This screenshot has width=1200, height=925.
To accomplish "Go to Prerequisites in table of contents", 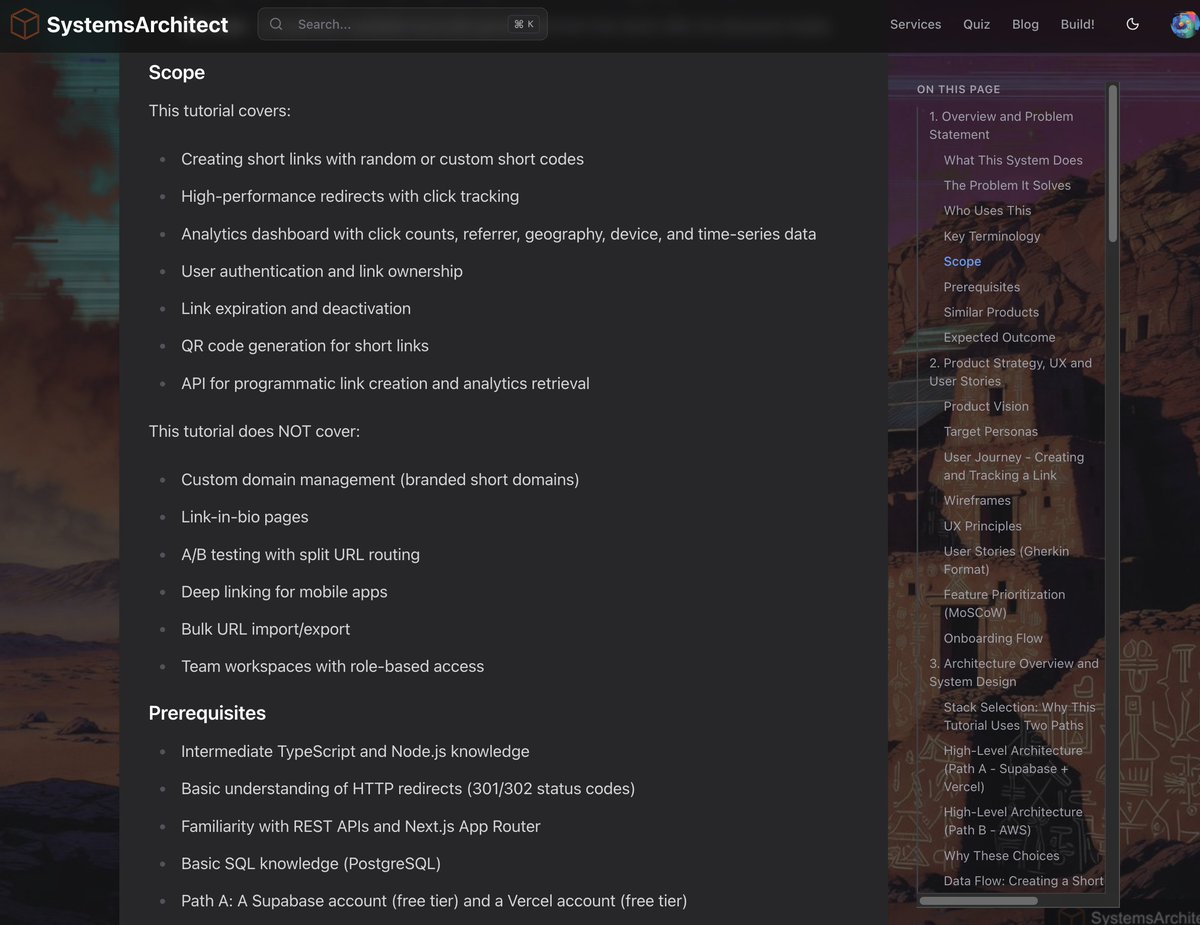I will (x=982, y=287).
